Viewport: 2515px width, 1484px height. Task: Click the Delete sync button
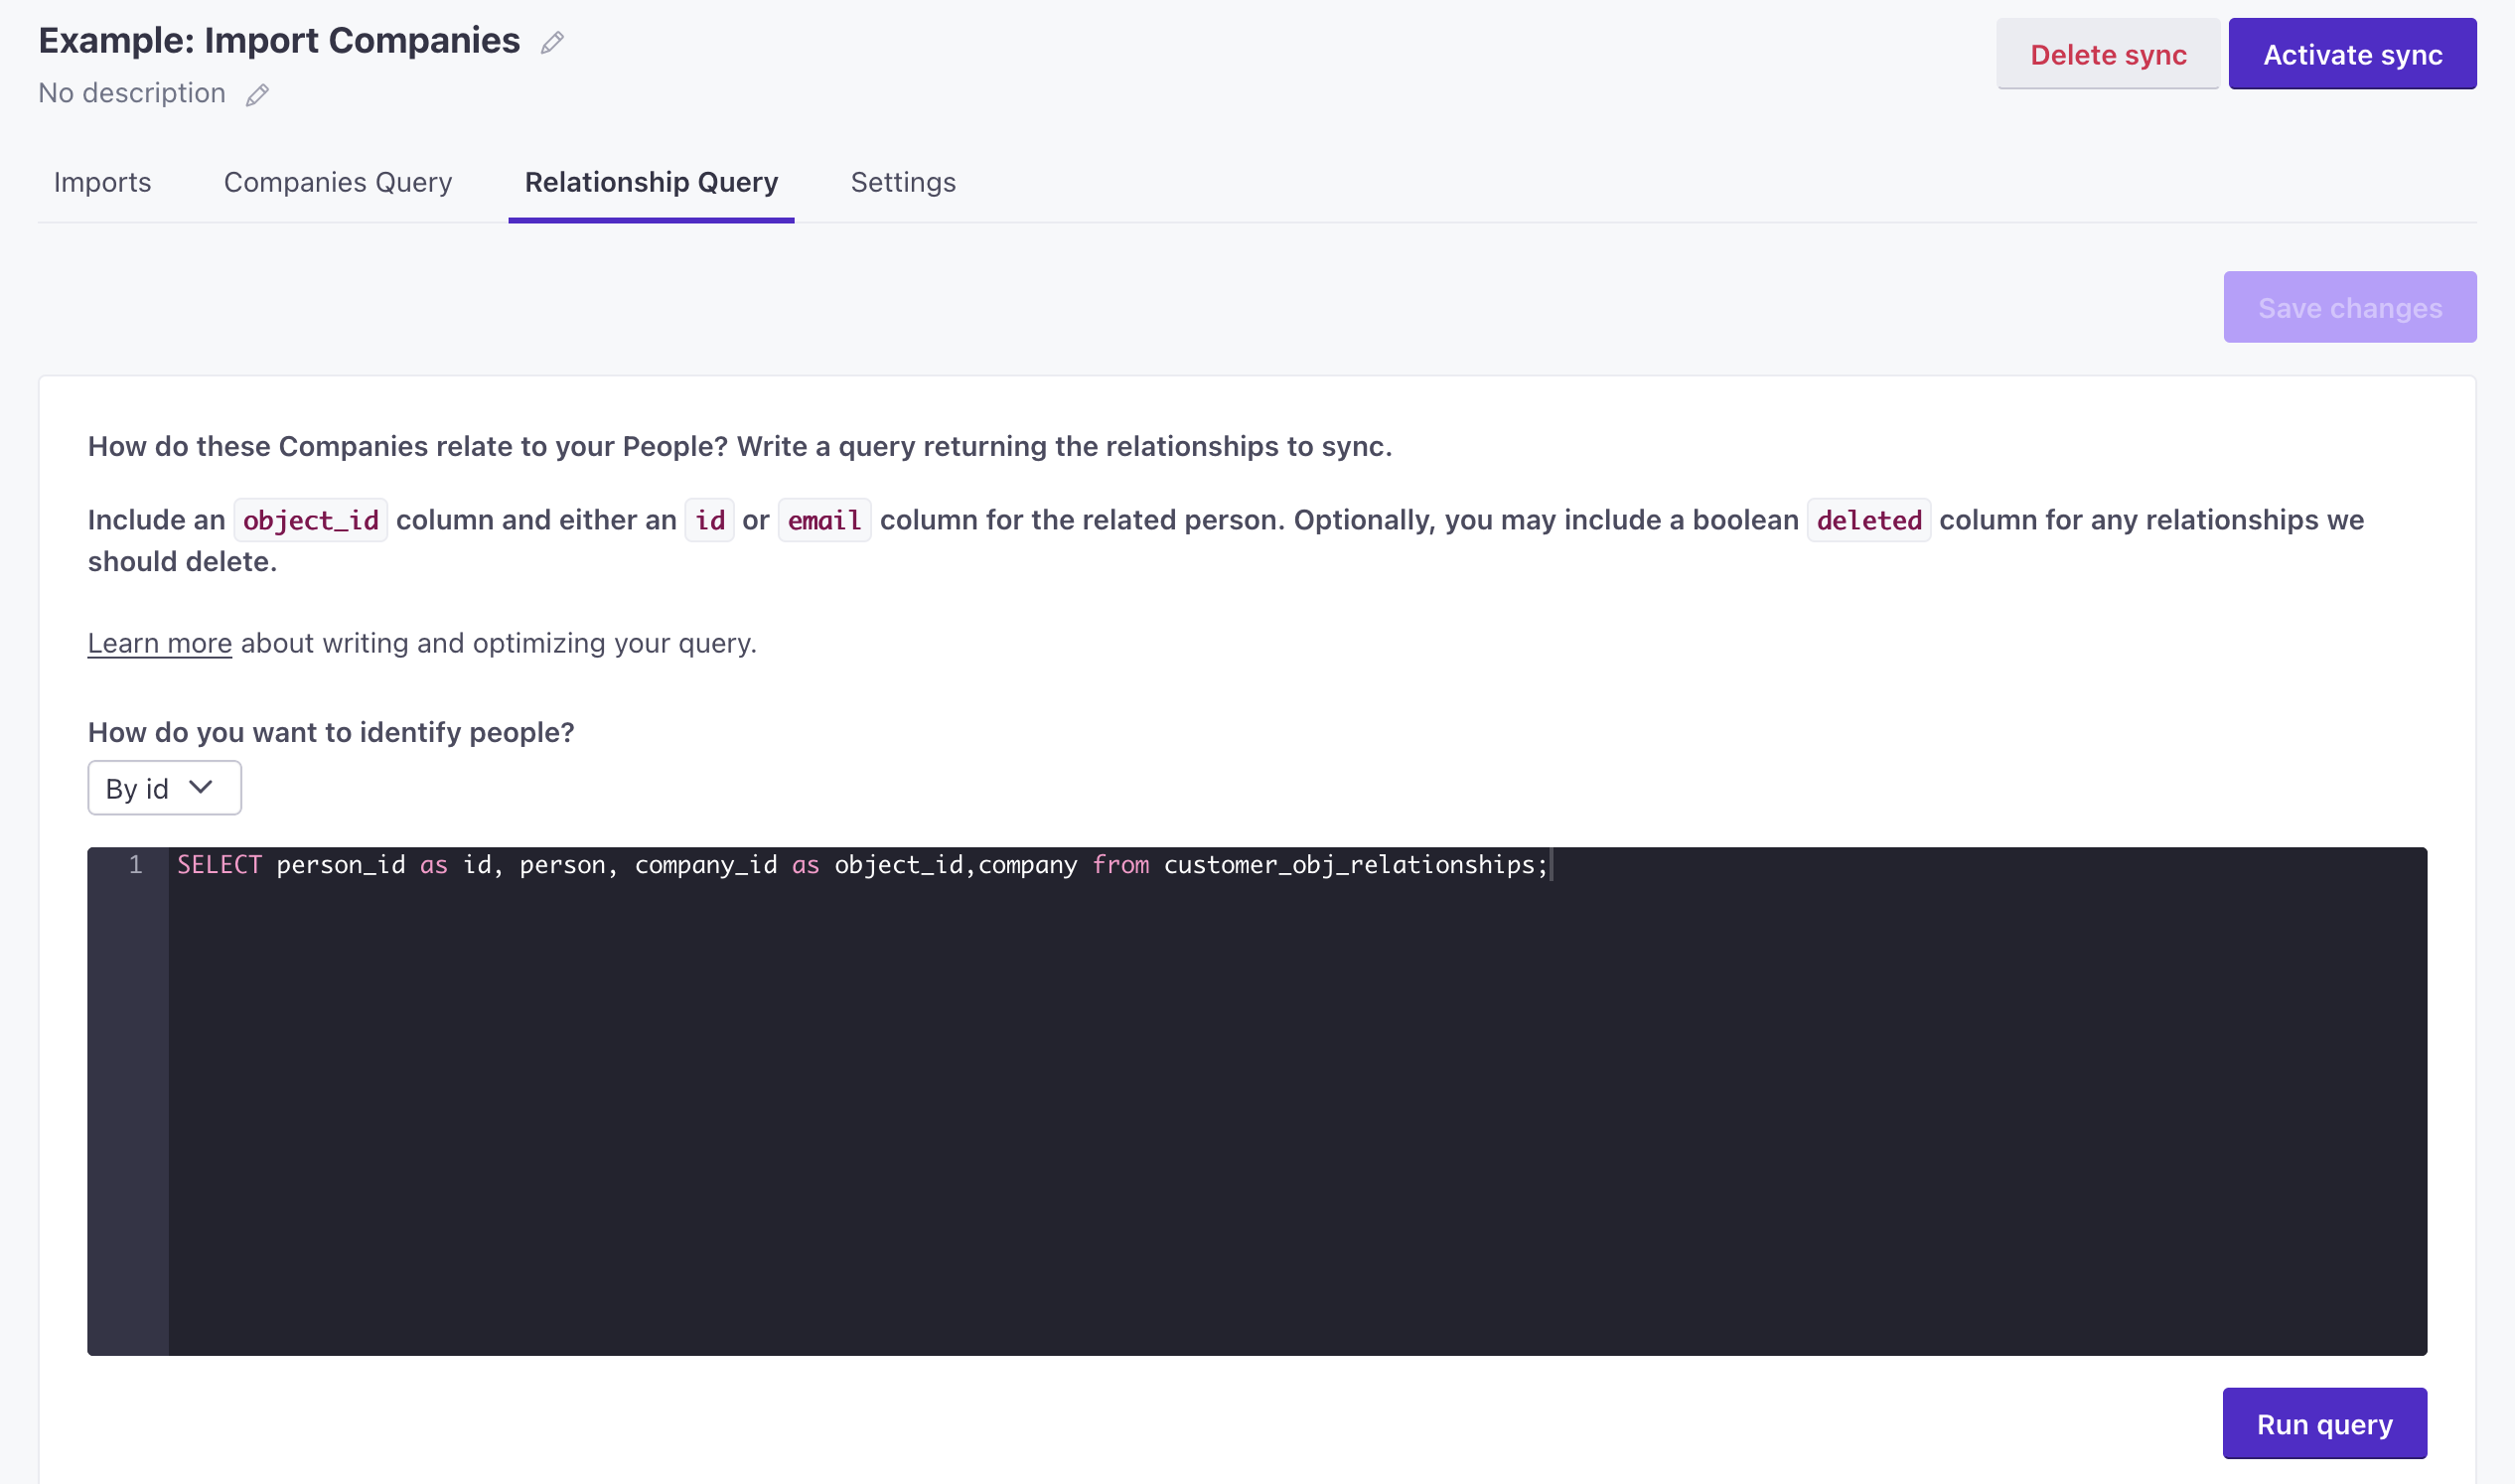coord(2109,53)
